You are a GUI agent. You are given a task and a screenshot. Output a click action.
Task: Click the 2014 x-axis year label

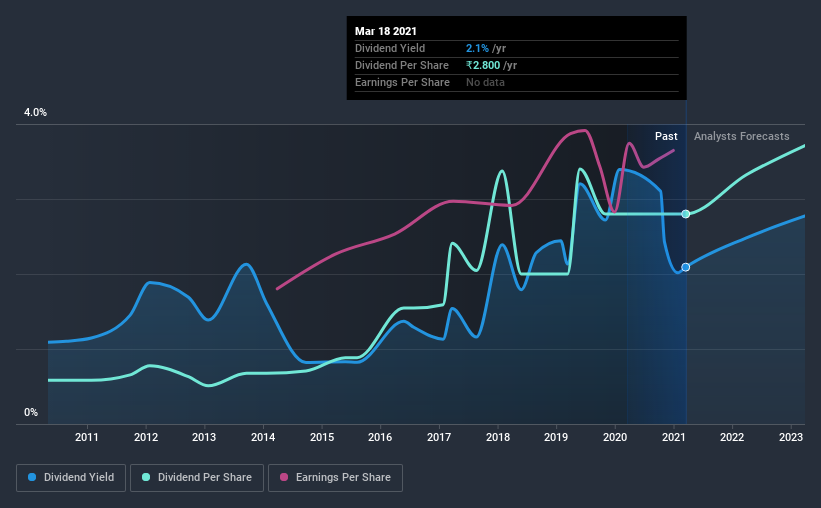(x=263, y=437)
